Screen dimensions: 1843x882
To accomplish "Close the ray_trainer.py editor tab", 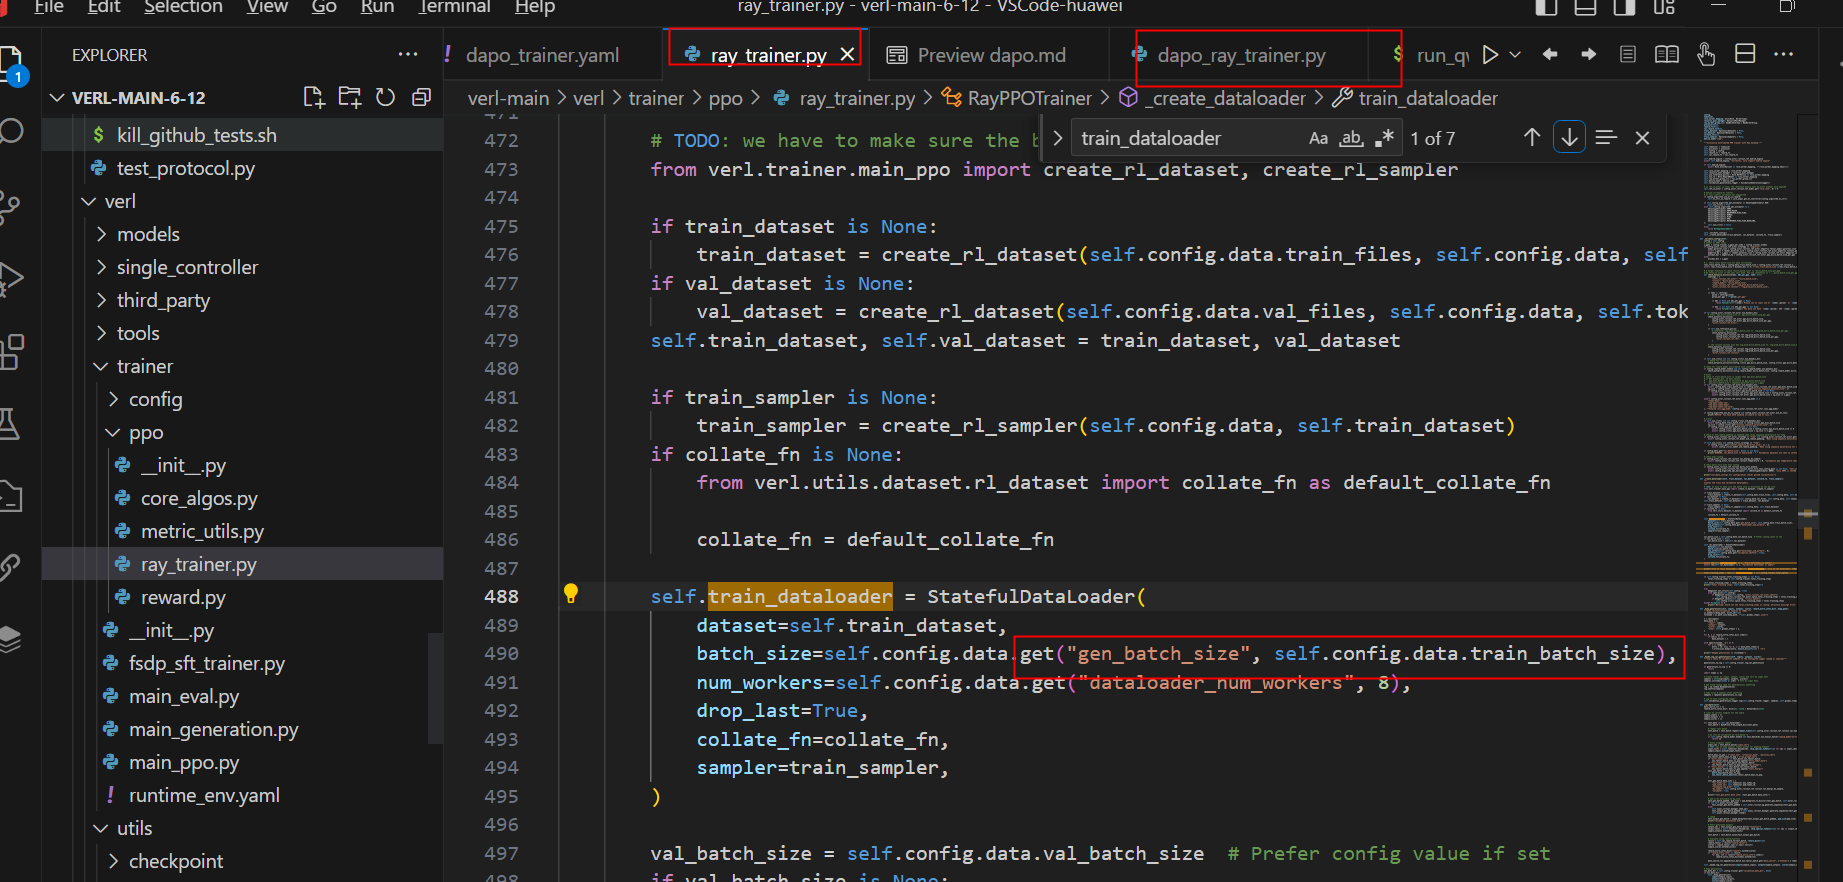I will click(847, 54).
